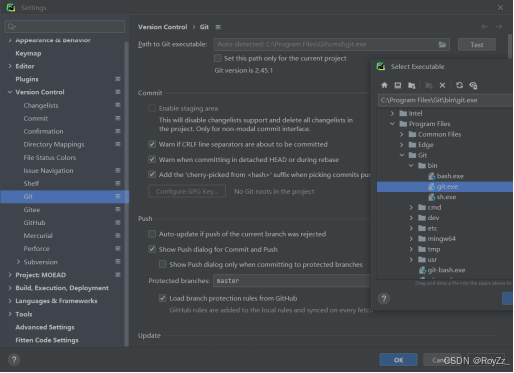
Task: Click the browse folder icon in Git path field
Action: click(x=442, y=44)
